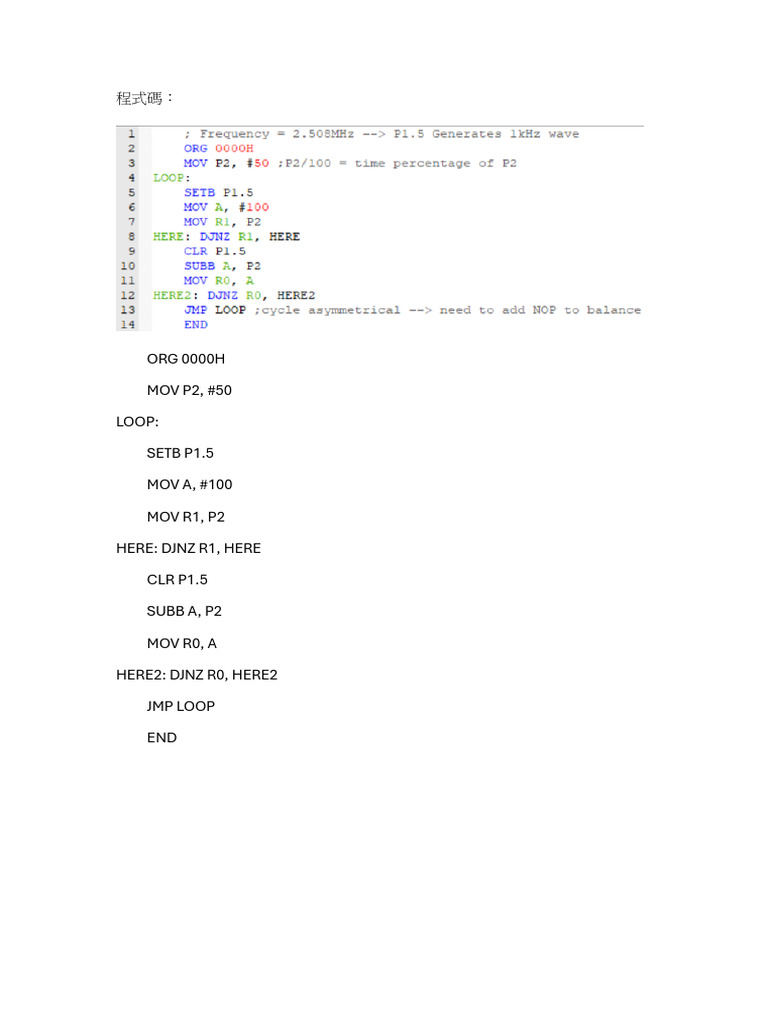Viewport: 768px width, 1024px height.
Task: Click the embedded code screenshot image
Action: [380, 228]
